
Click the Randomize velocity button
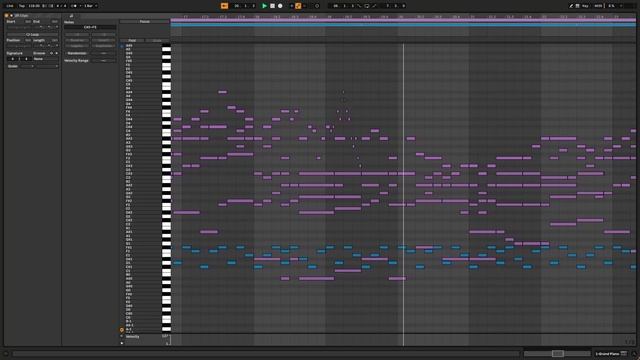click(77, 53)
